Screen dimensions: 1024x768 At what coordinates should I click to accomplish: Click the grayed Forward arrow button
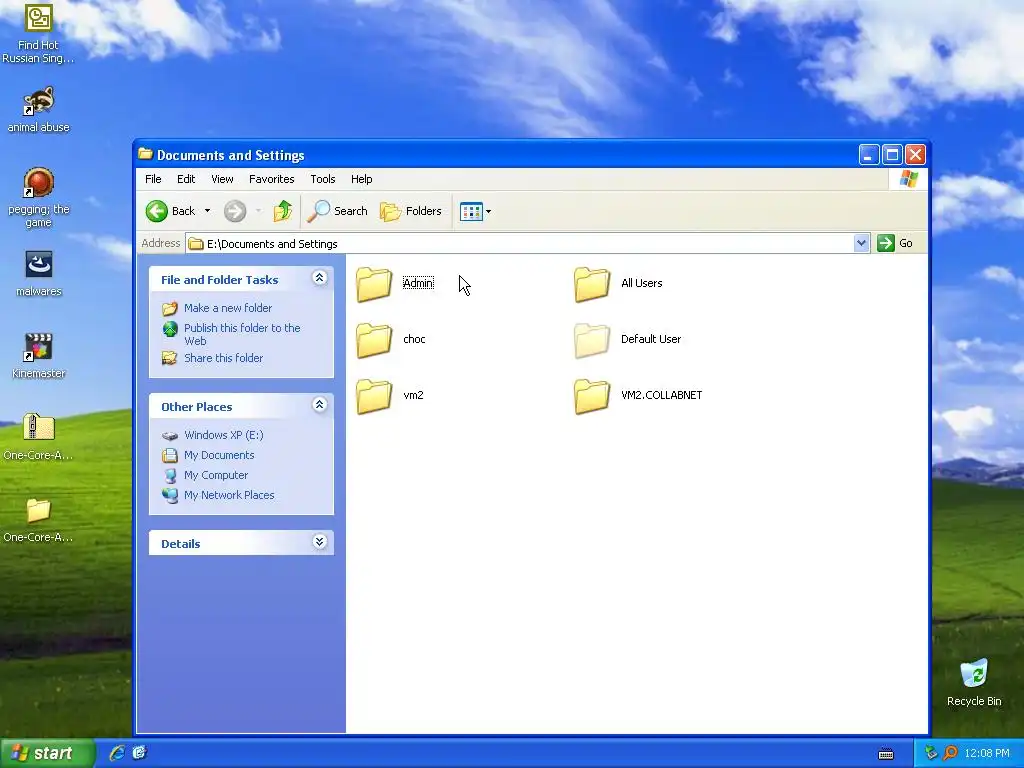tap(234, 211)
